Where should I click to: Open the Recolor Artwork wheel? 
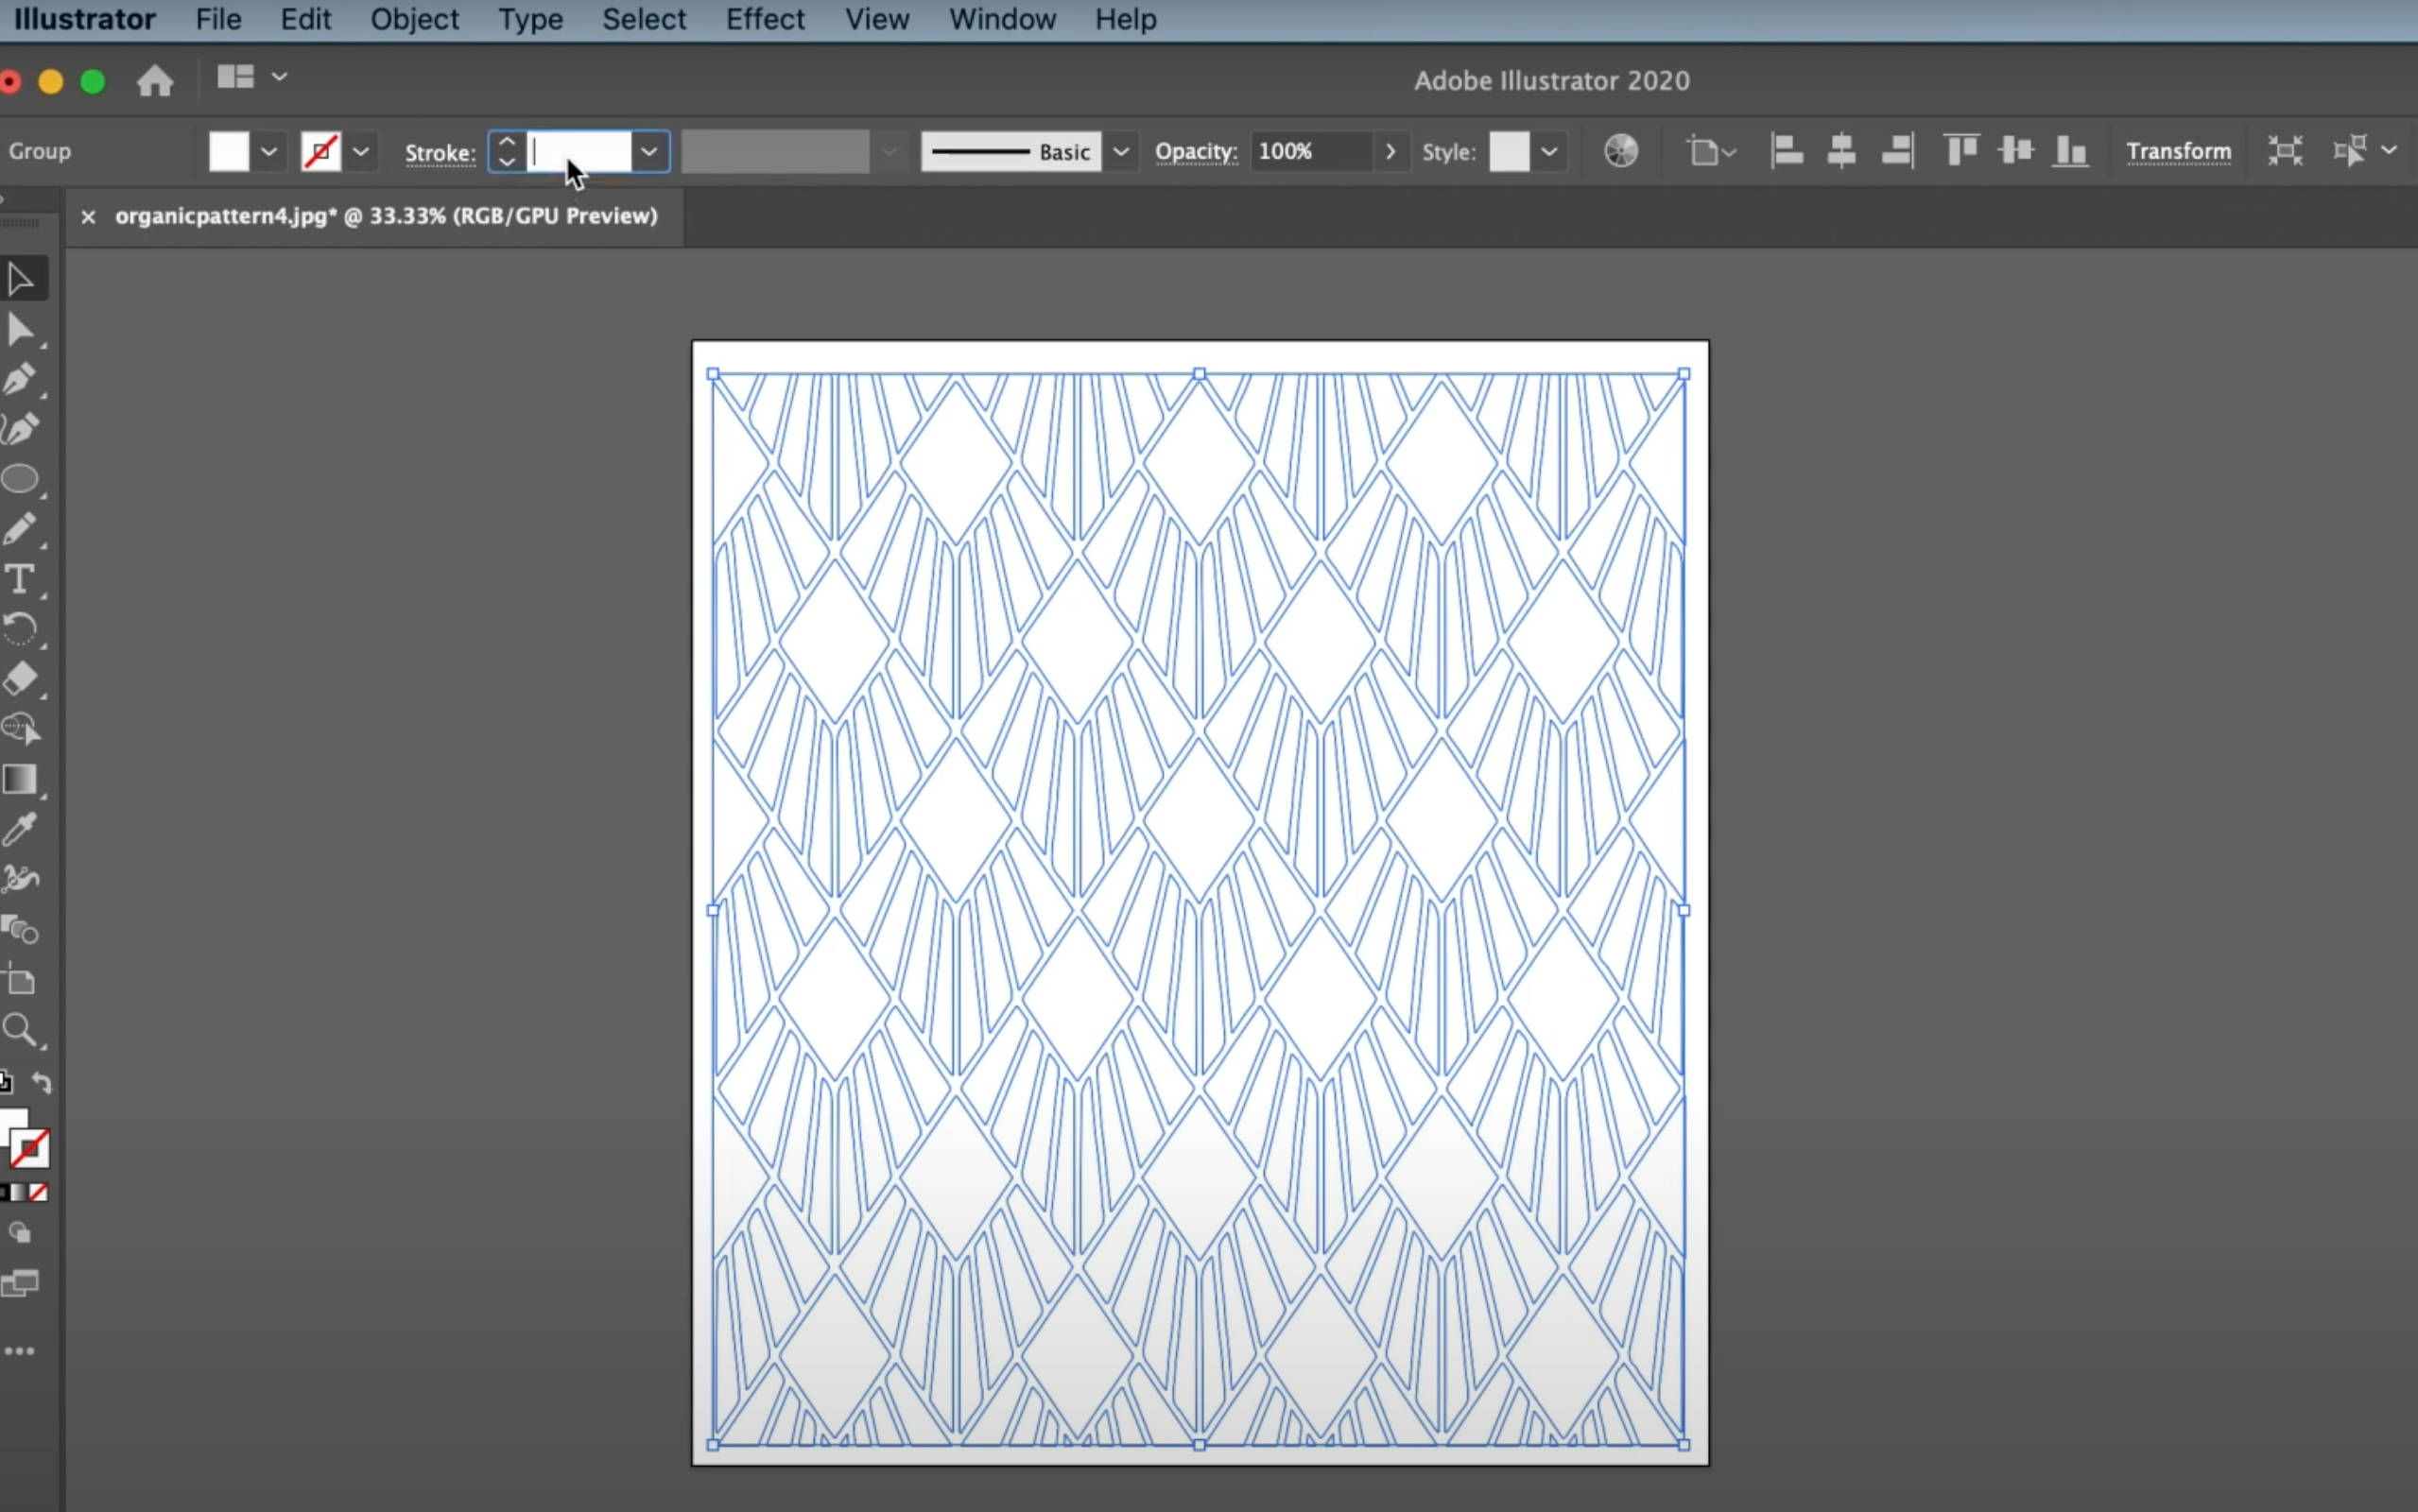1621,151
